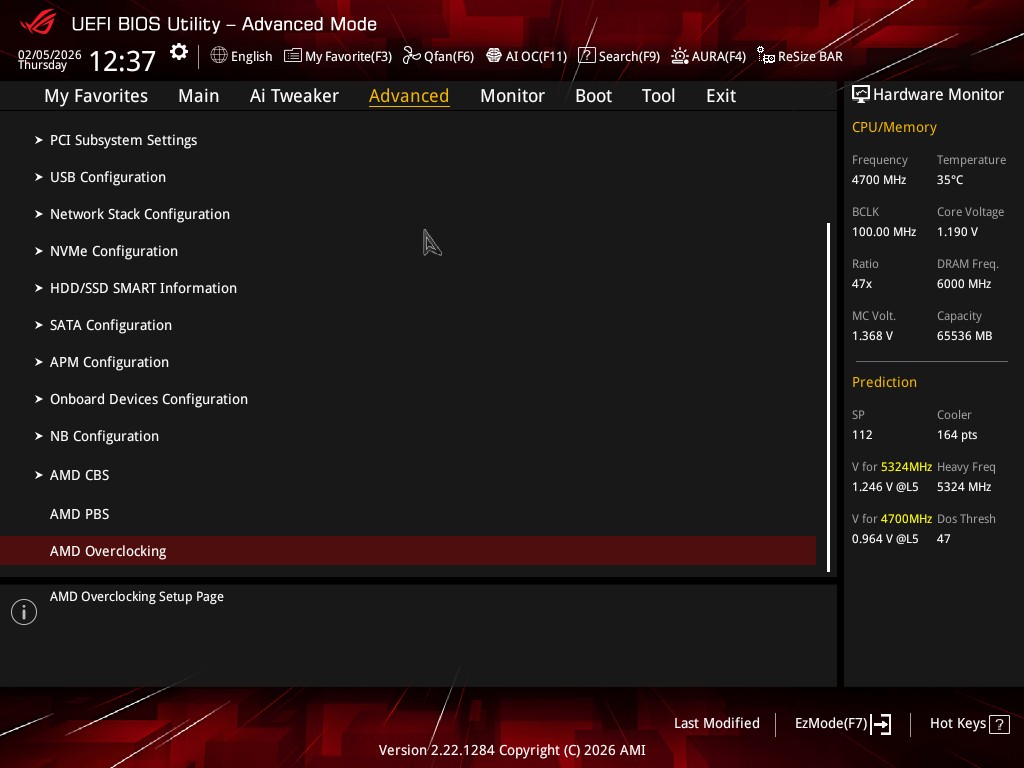Open the highlighted AMD Overclocking entry
The height and width of the screenshot is (768, 1024).
click(408, 551)
